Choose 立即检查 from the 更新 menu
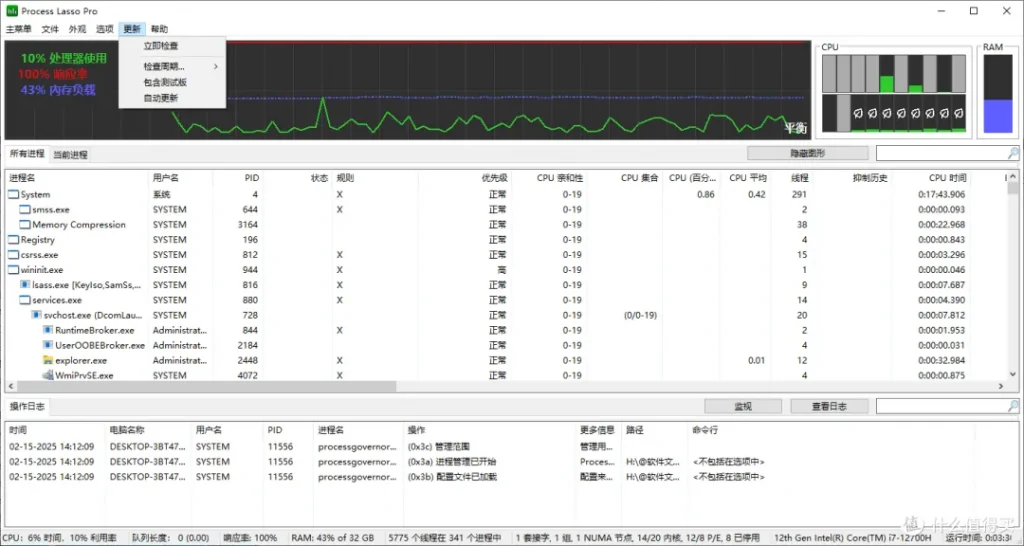Viewport: 1024px width, 546px height. (172, 46)
